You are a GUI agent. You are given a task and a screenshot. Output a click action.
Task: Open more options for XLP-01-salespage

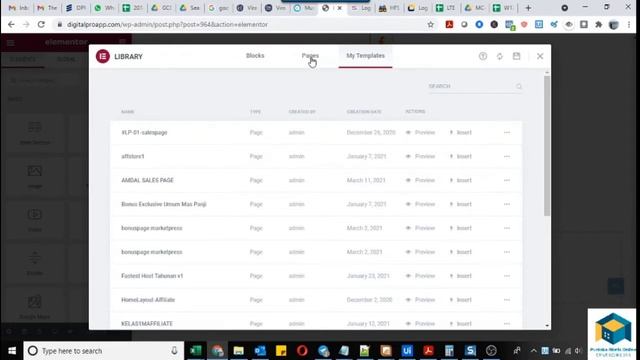[507, 132]
